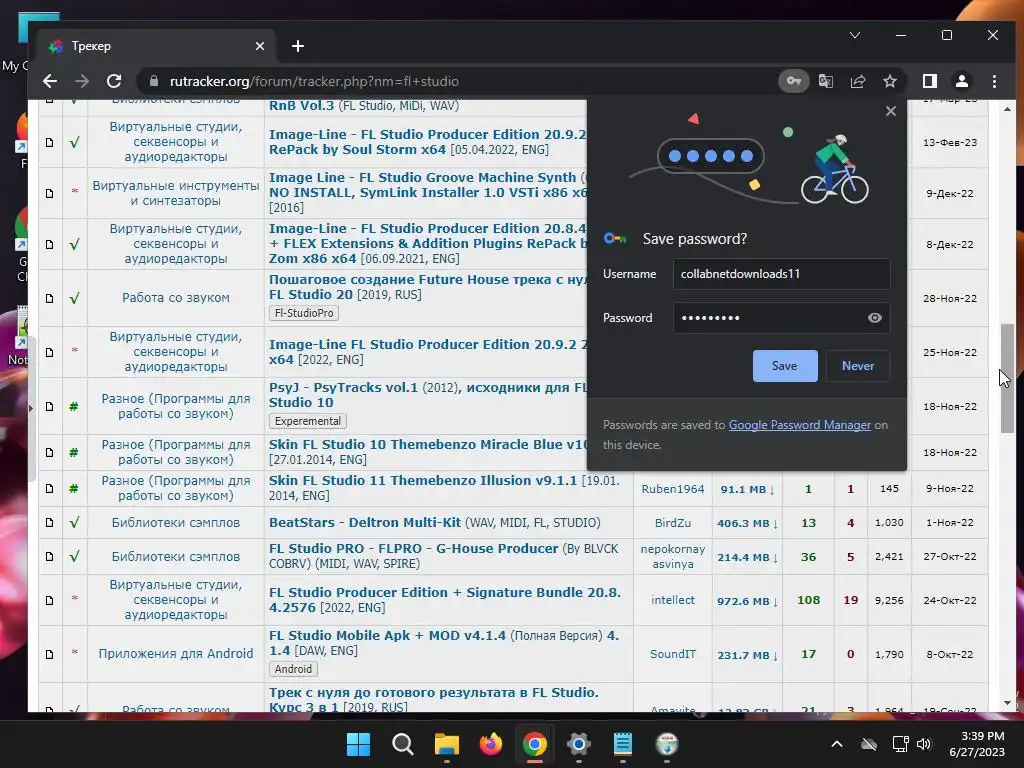This screenshot has width=1024, height=768.
Task: Open FL Studio Mobile Apk + MOD topic
Action: pyautogui.click(x=443, y=643)
